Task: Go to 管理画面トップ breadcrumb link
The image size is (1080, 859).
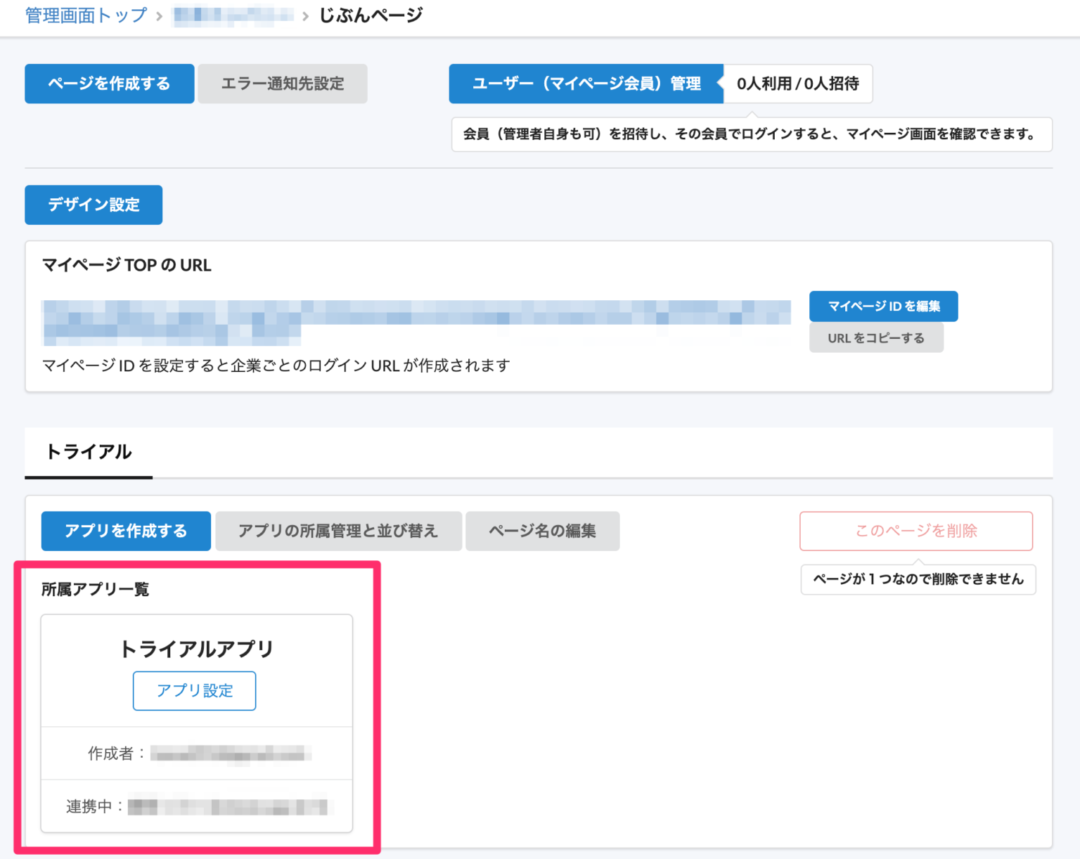Action: click(85, 15)
